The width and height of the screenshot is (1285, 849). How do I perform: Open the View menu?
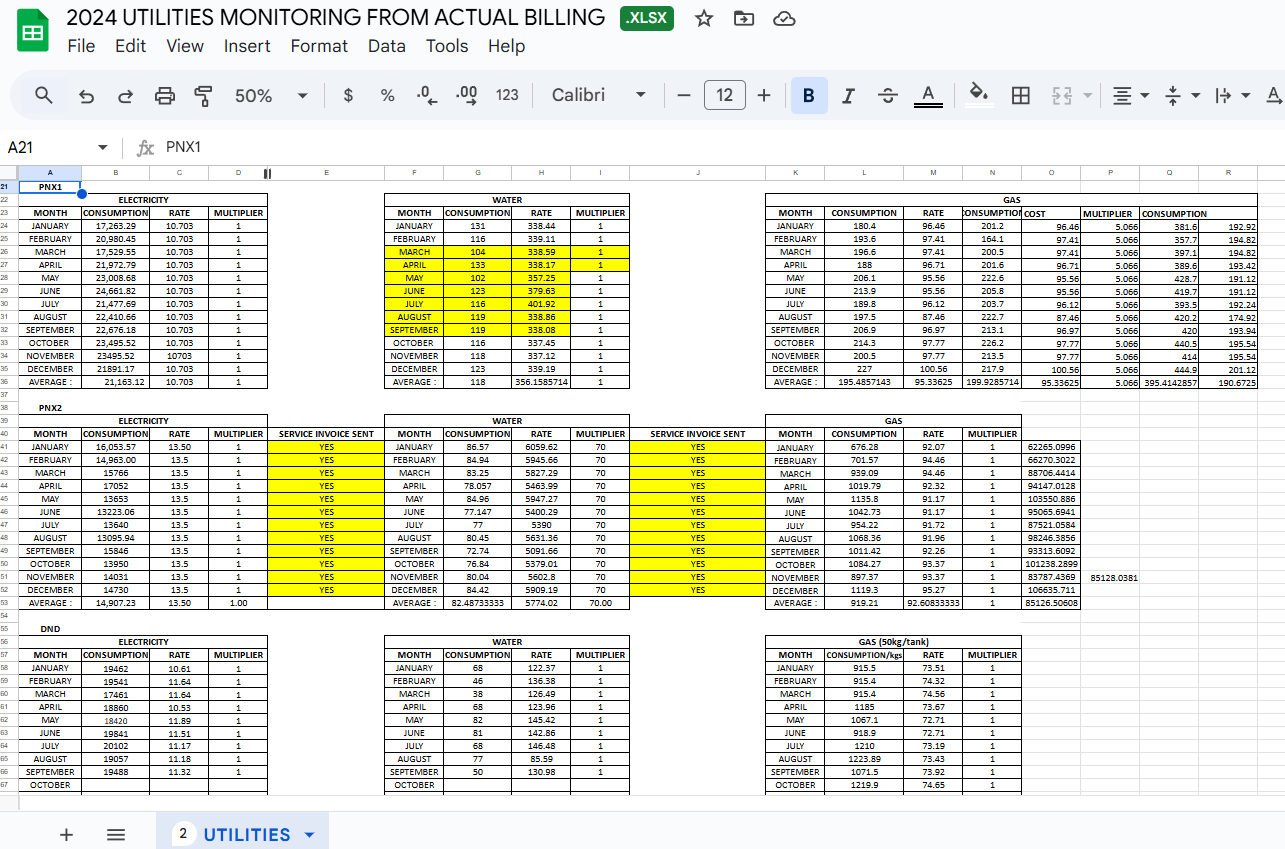click(185, 46)
